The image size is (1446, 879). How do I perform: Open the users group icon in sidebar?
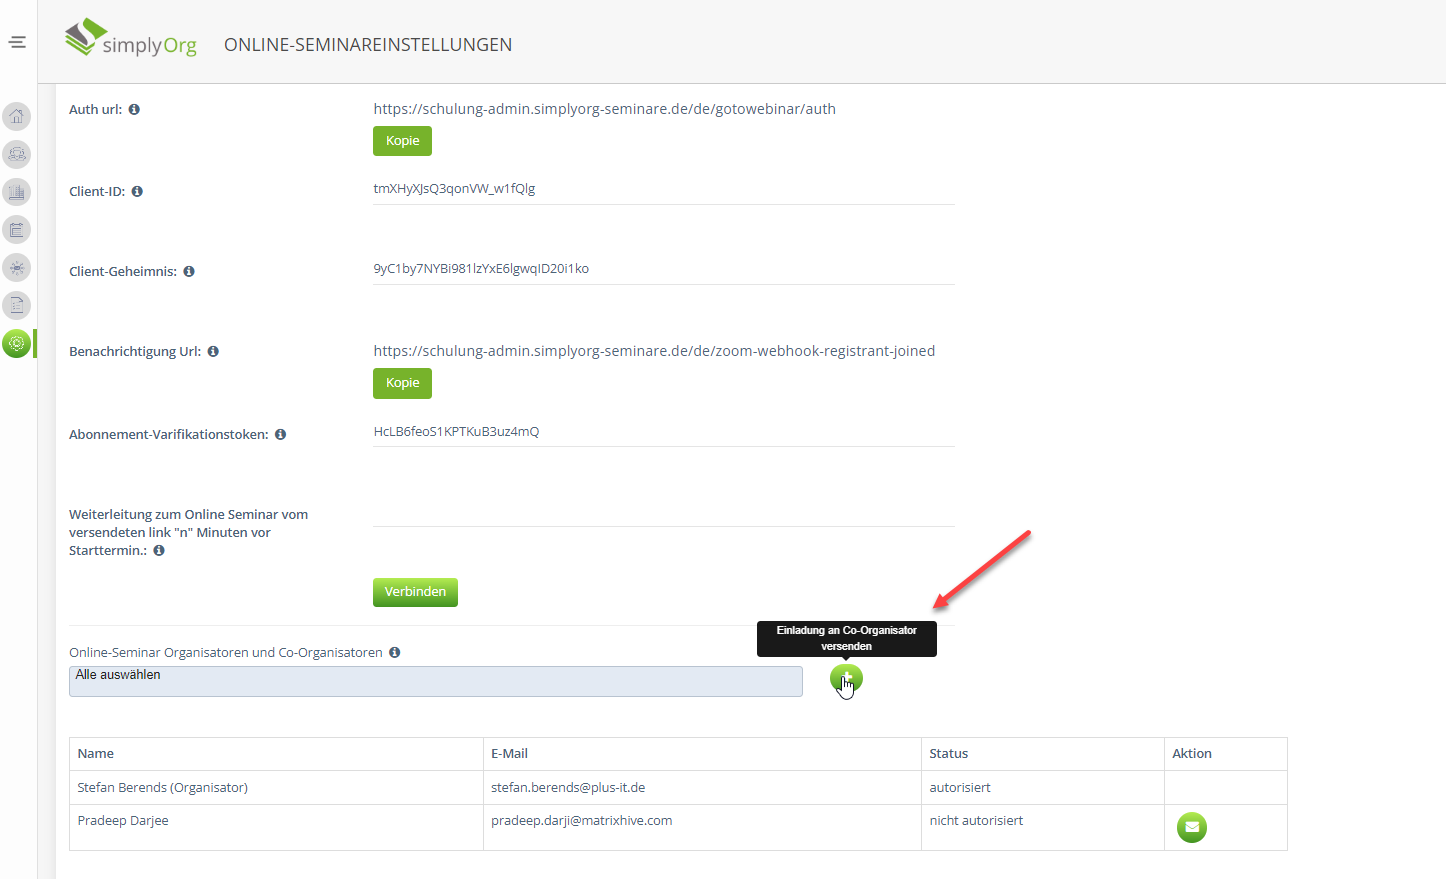click(17, 154)
